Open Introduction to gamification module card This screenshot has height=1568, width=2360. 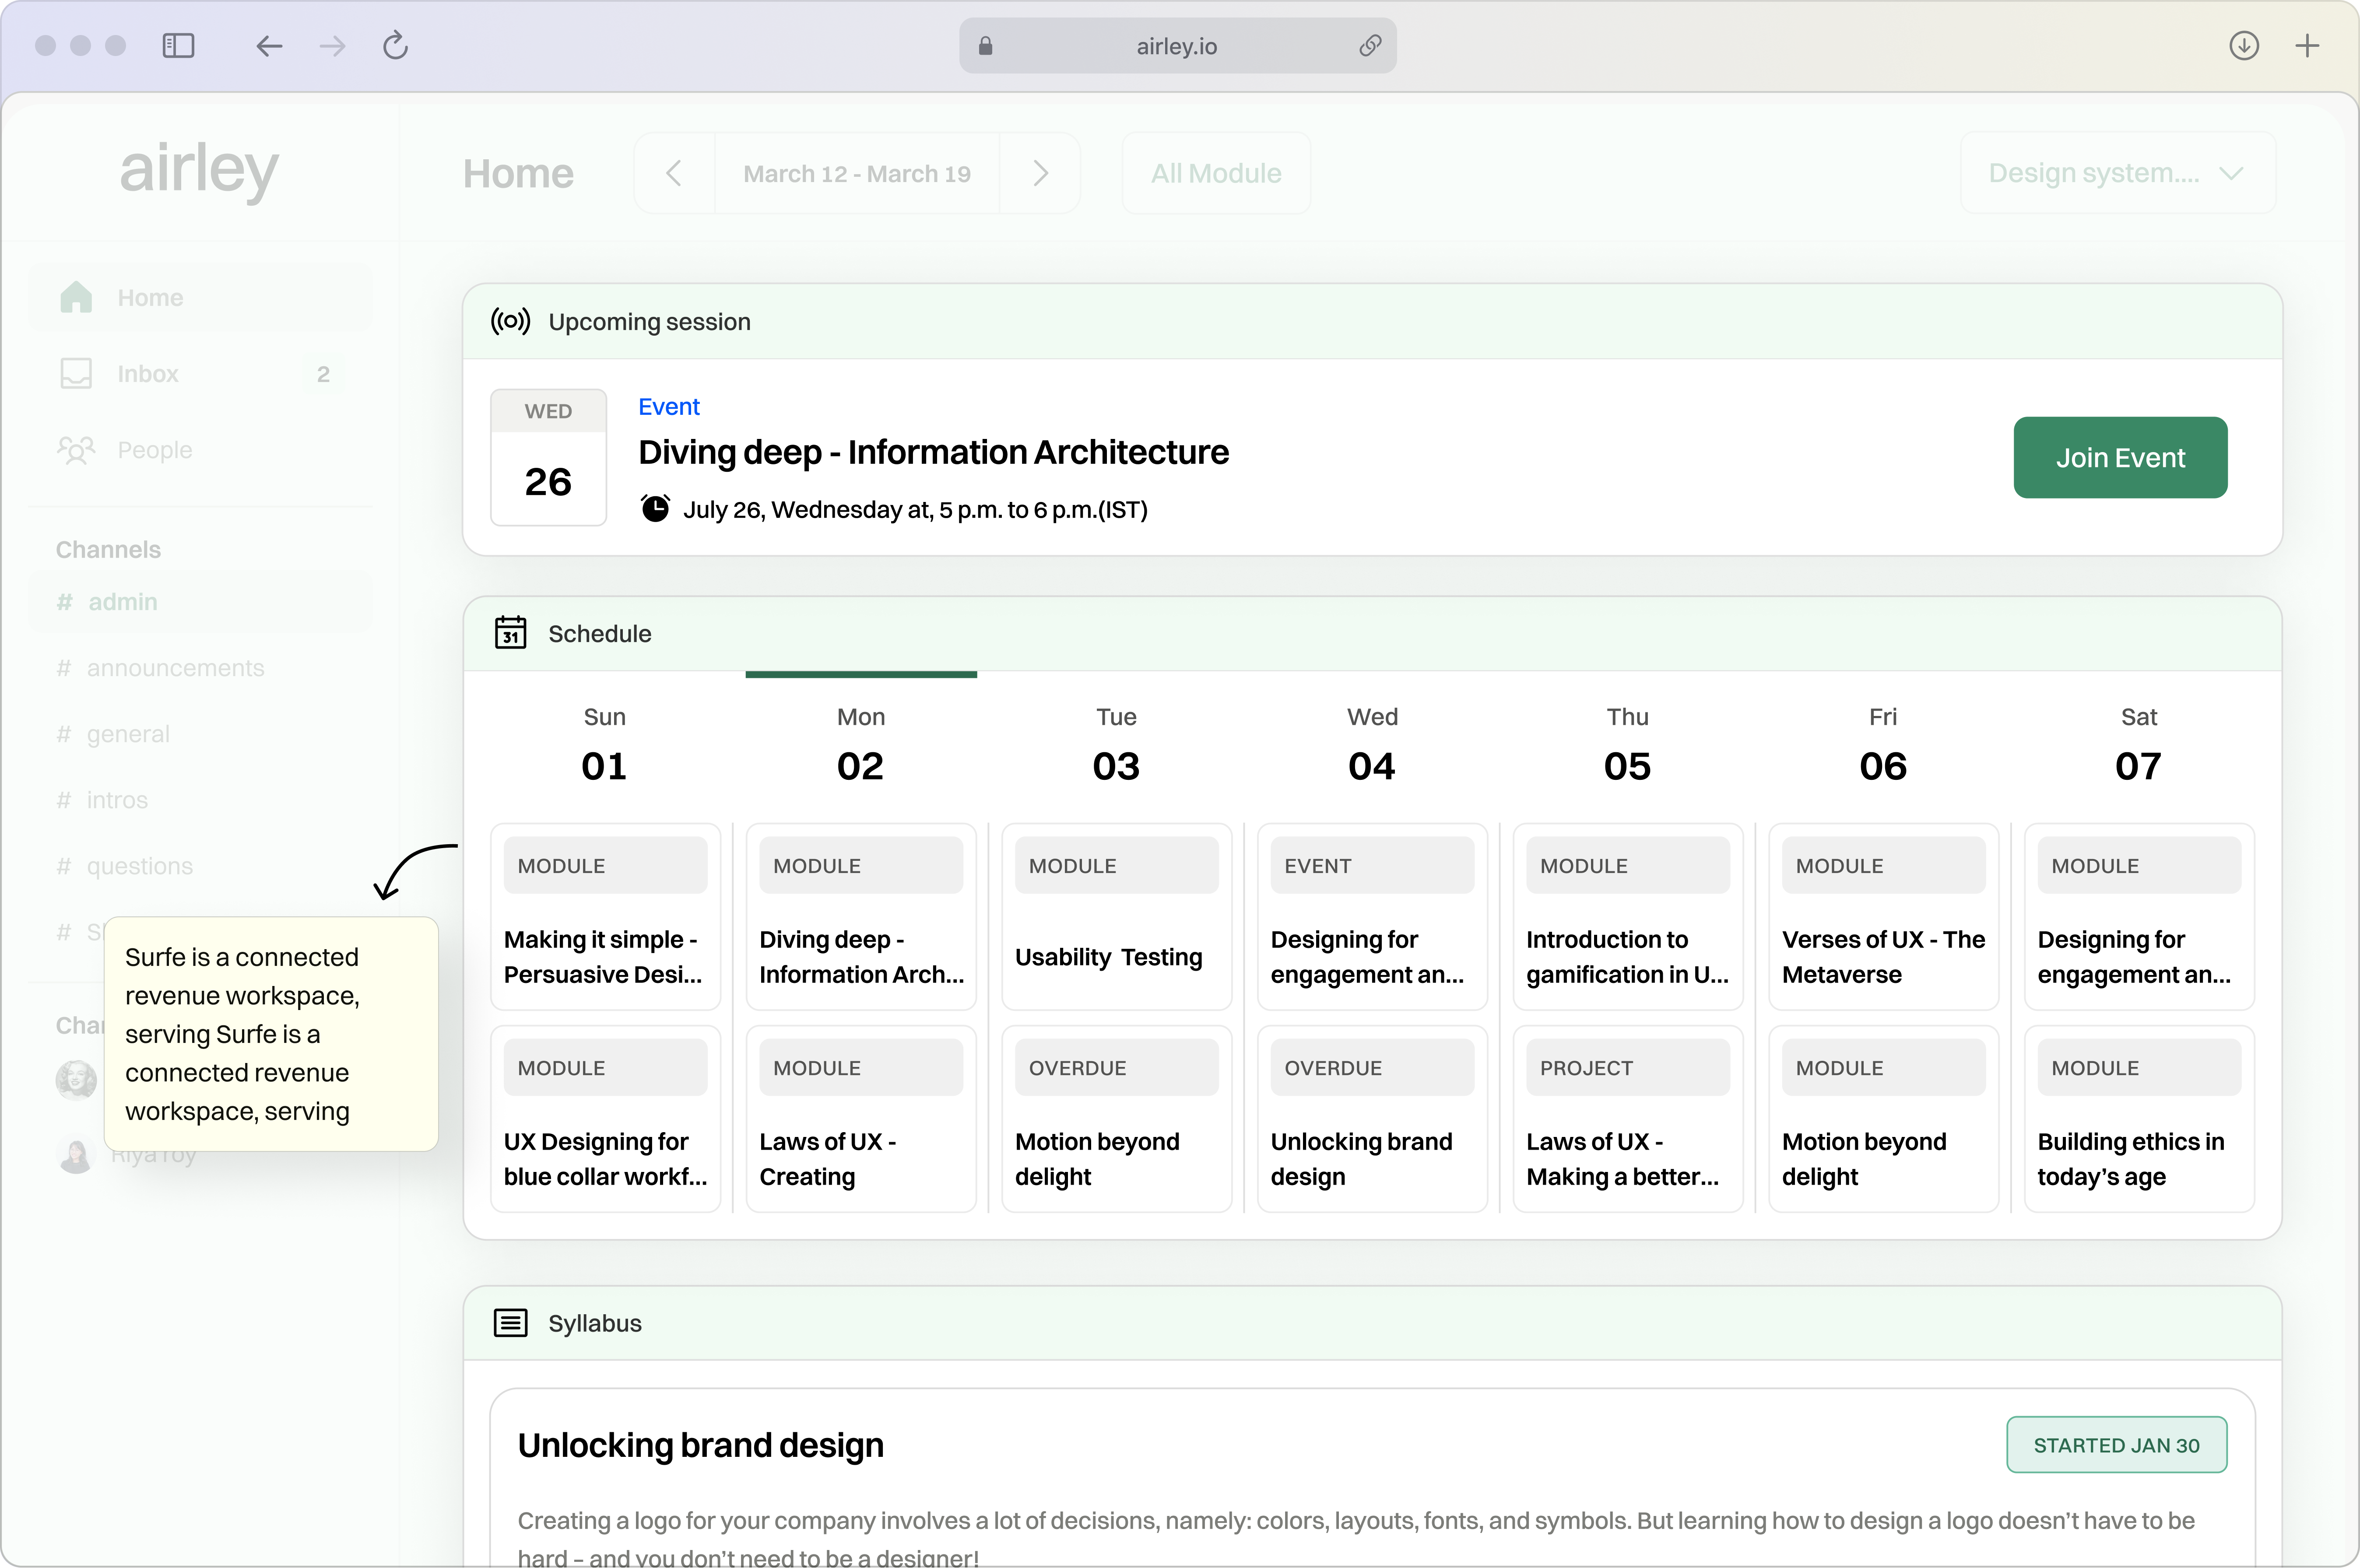pos(1628,917)
